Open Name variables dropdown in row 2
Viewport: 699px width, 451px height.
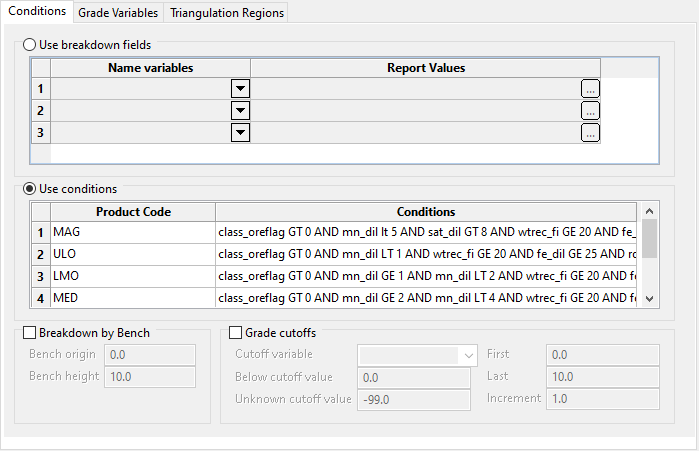[240, 110]
